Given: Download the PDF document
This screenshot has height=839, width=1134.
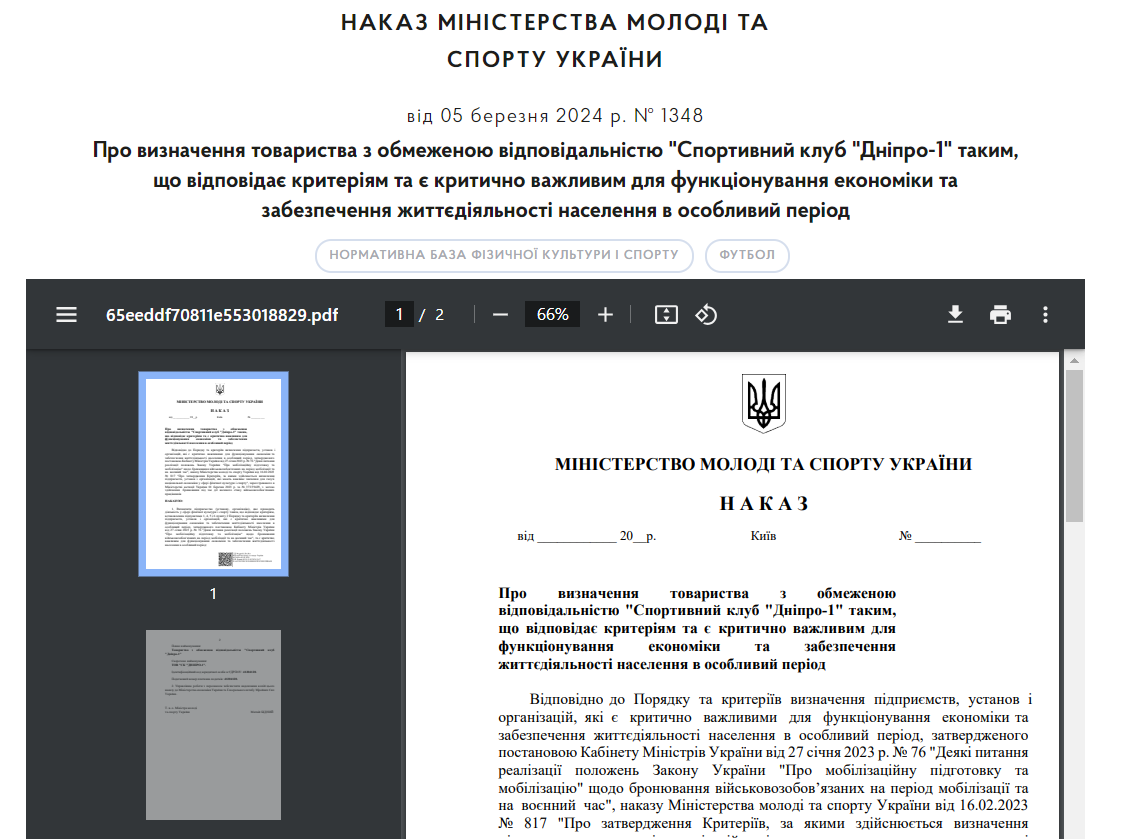Looking at the screenshot, I should [x=955, y=314].
